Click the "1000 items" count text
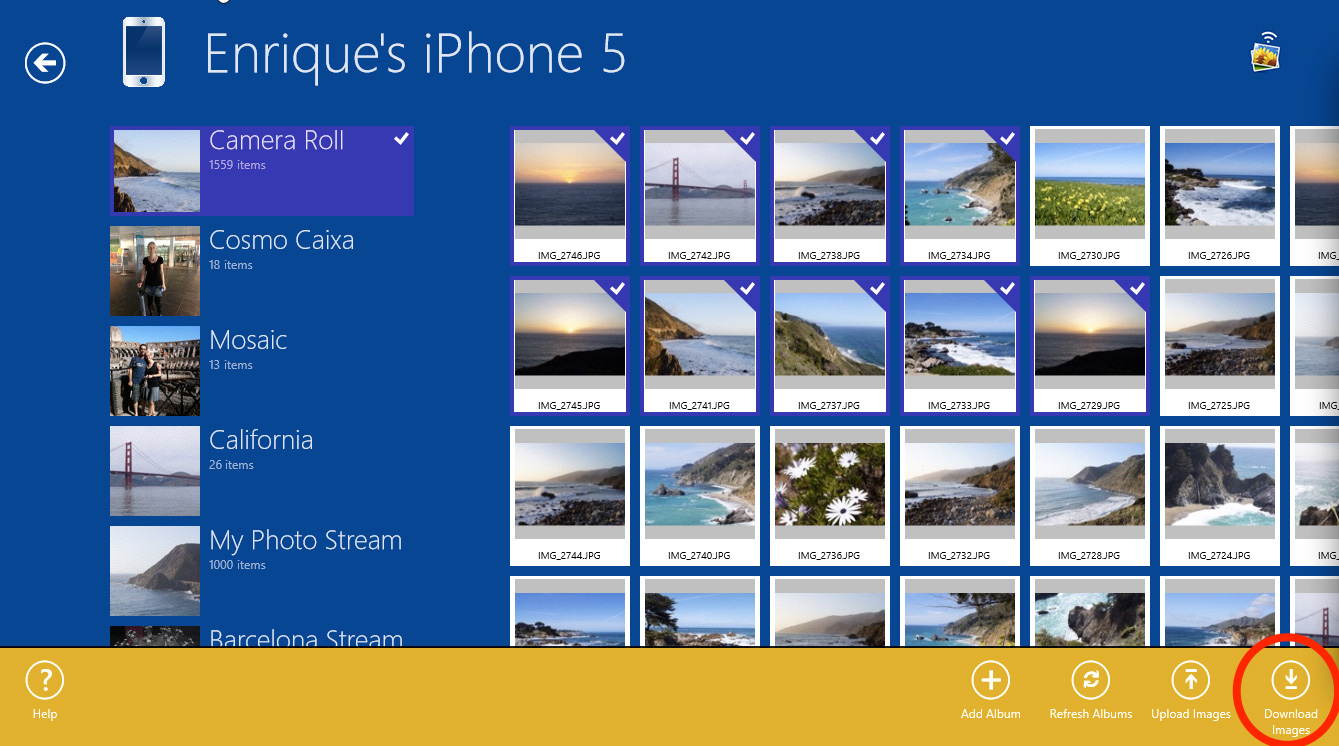This screenshot has width=1339, height=746. 237,565
